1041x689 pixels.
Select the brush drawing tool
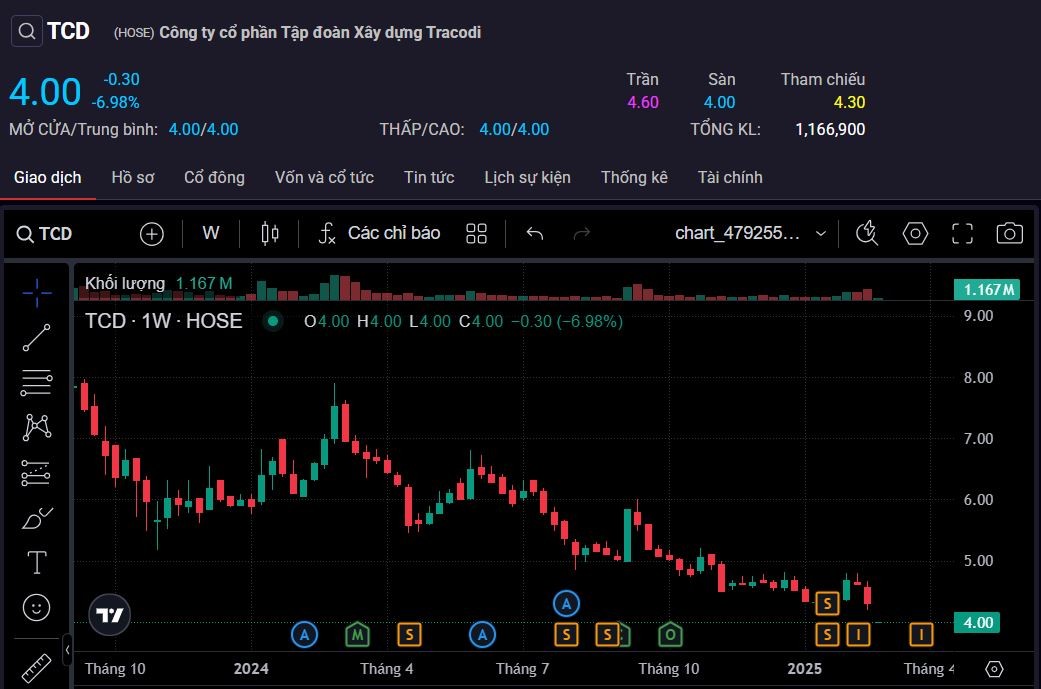(x=37, y=518)
